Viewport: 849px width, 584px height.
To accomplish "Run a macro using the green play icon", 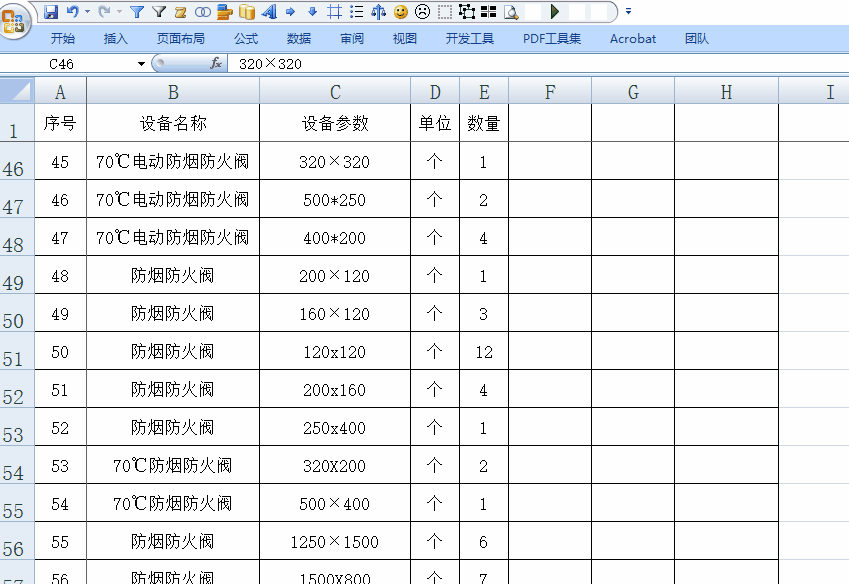I will 553,11.
